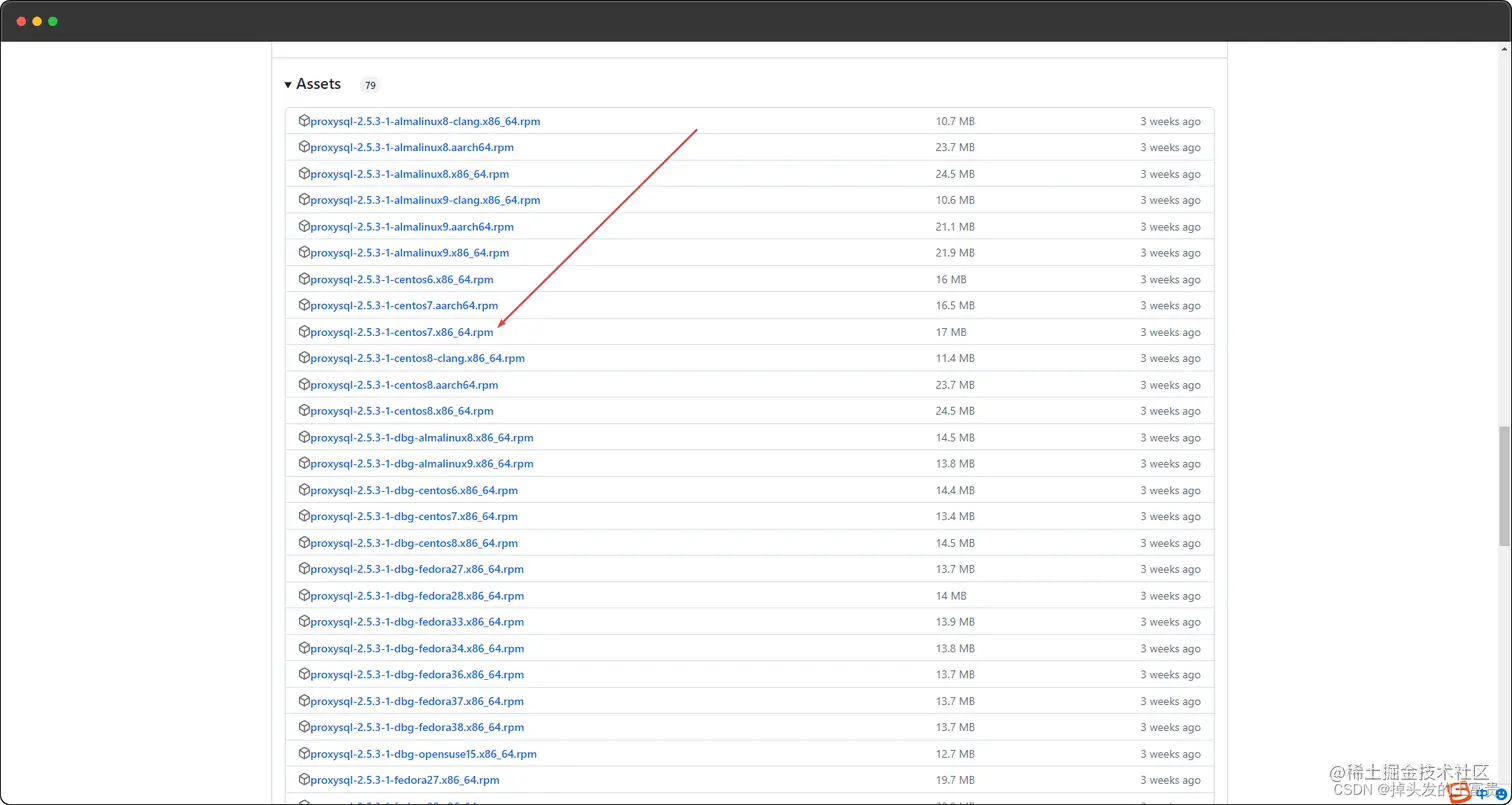Click the 16 MB size value

(951, 280)
